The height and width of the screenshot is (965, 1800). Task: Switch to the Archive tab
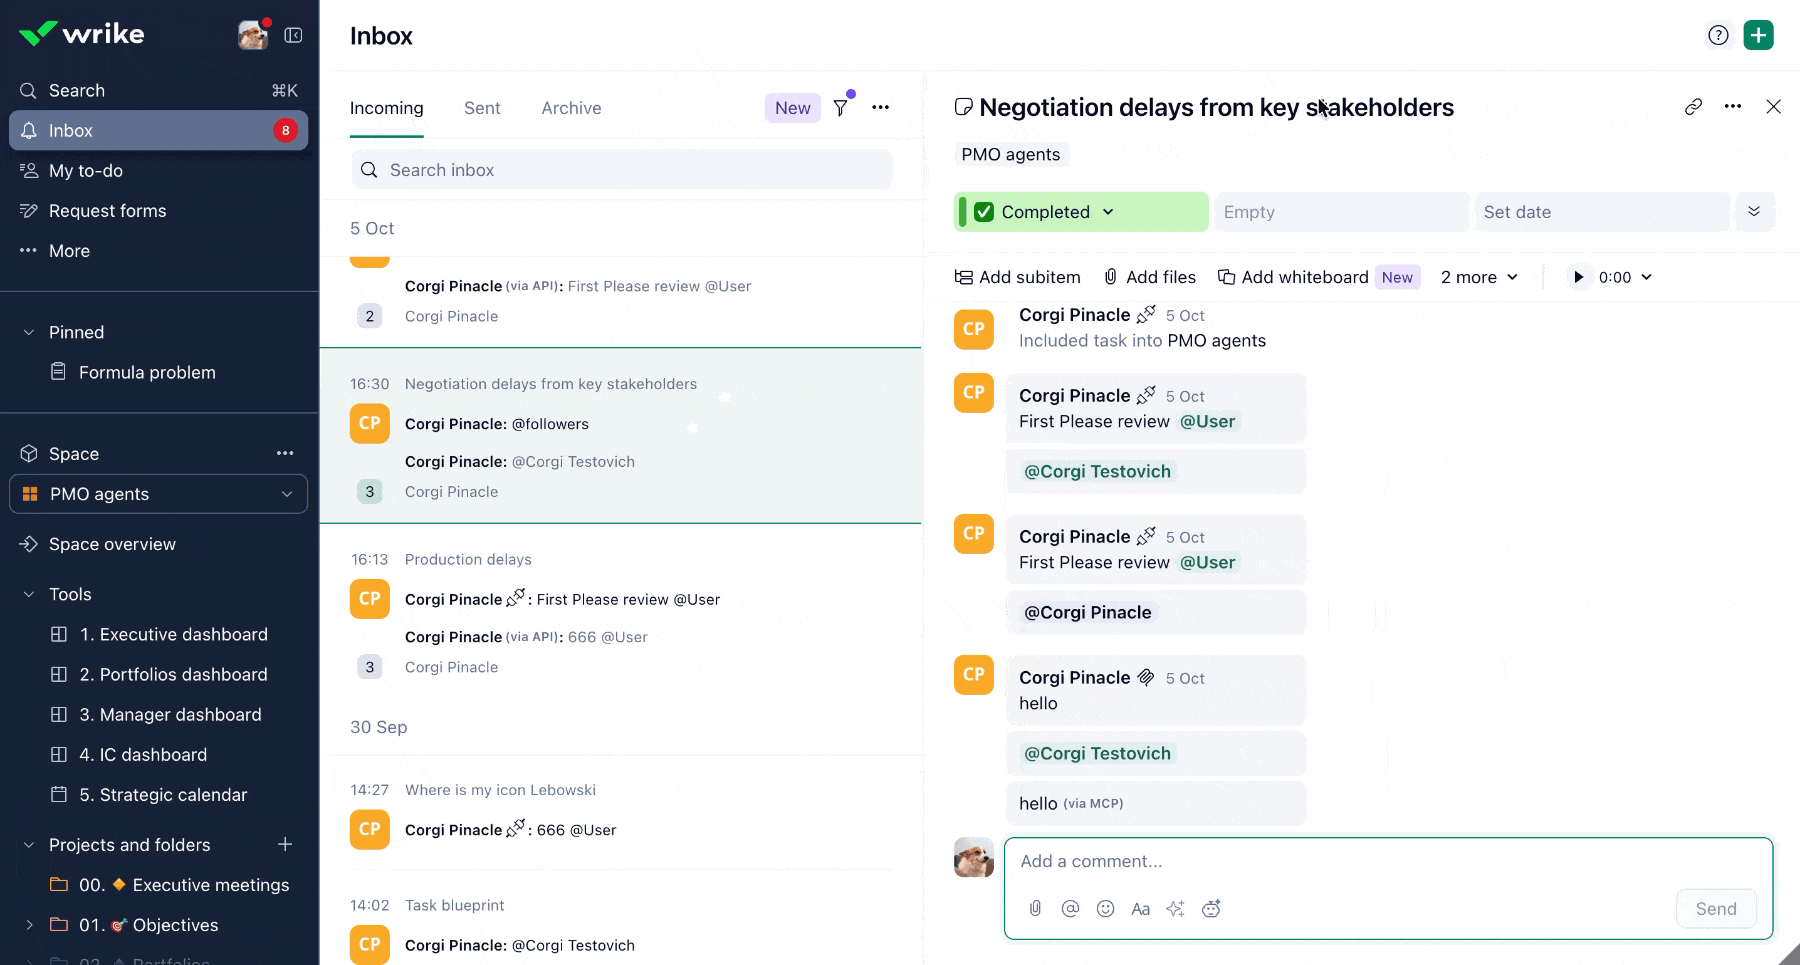click(571, 108)
